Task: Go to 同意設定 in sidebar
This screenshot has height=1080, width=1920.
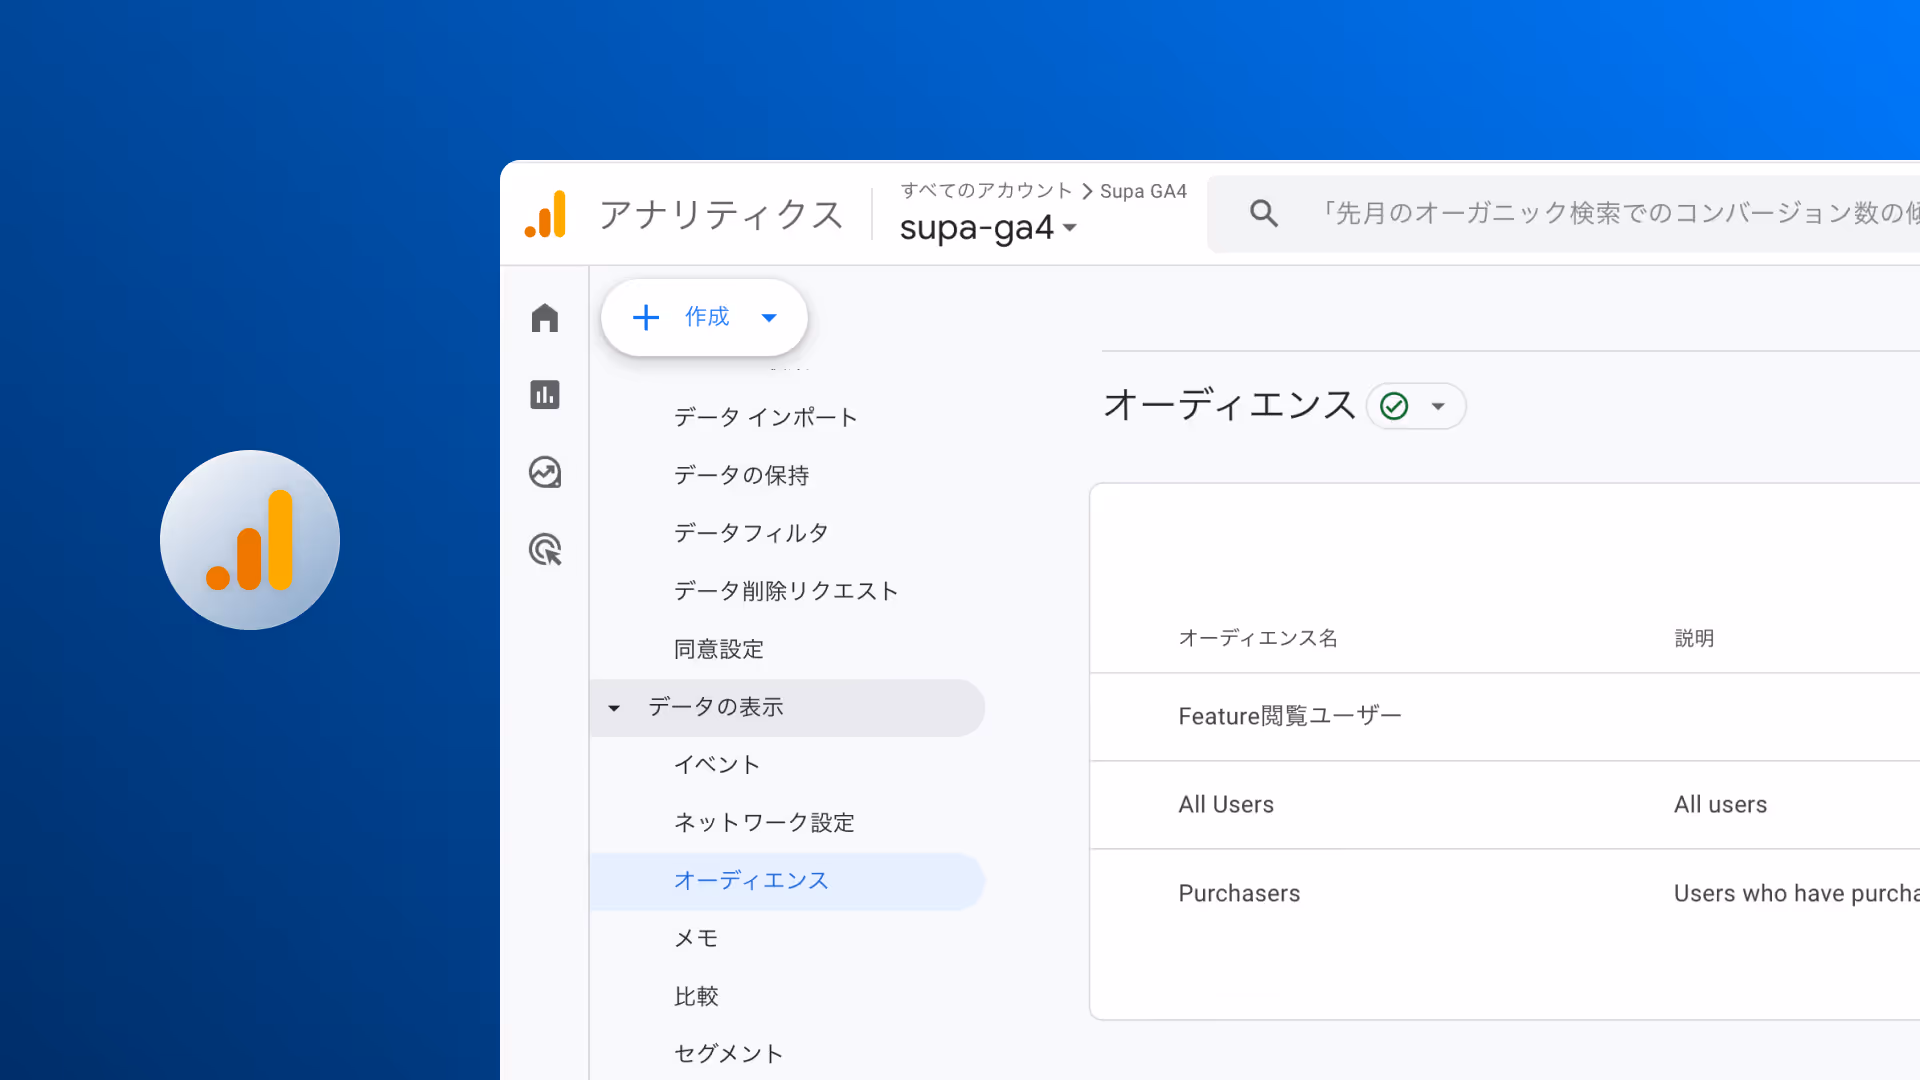Action: pos(718,649)
